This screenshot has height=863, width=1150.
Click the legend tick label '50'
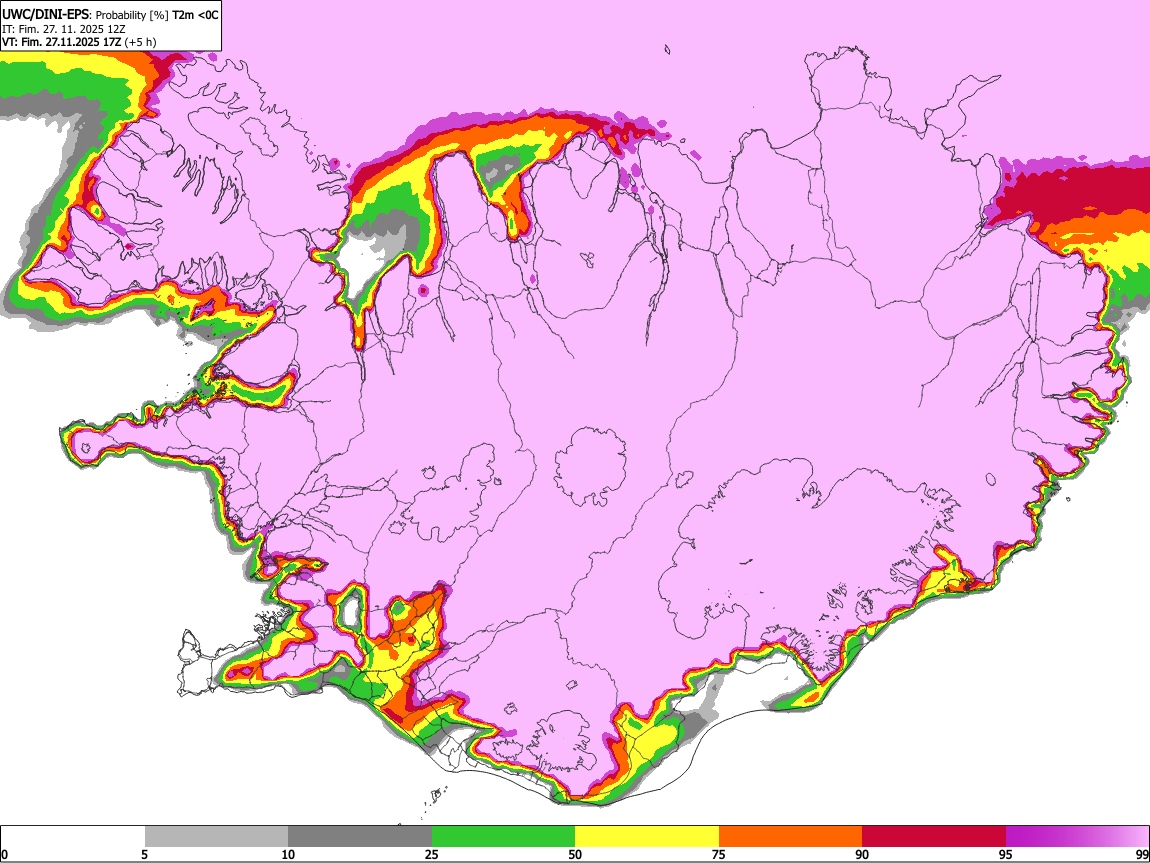(x=575, y=855)
